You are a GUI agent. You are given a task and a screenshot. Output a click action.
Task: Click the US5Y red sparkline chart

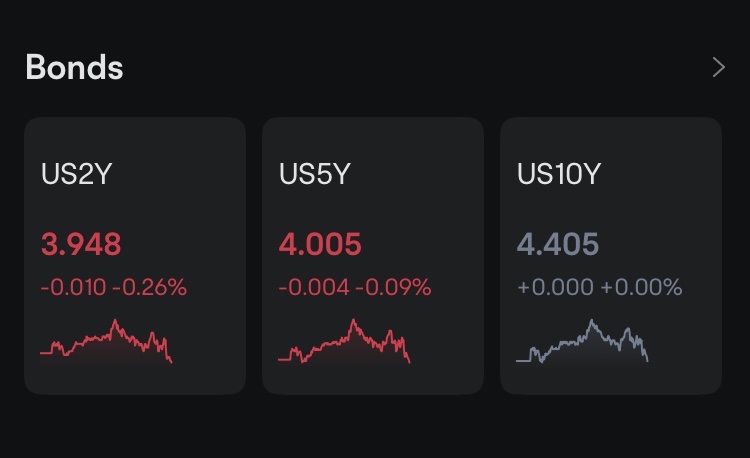(344, 341)
